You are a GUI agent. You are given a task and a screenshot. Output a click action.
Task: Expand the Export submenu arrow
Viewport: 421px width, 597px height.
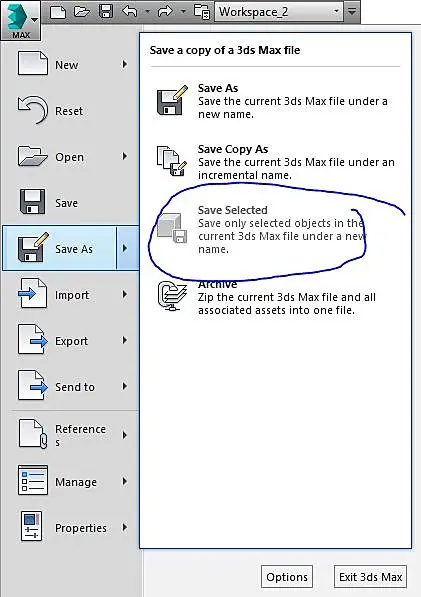click(124, 340)
